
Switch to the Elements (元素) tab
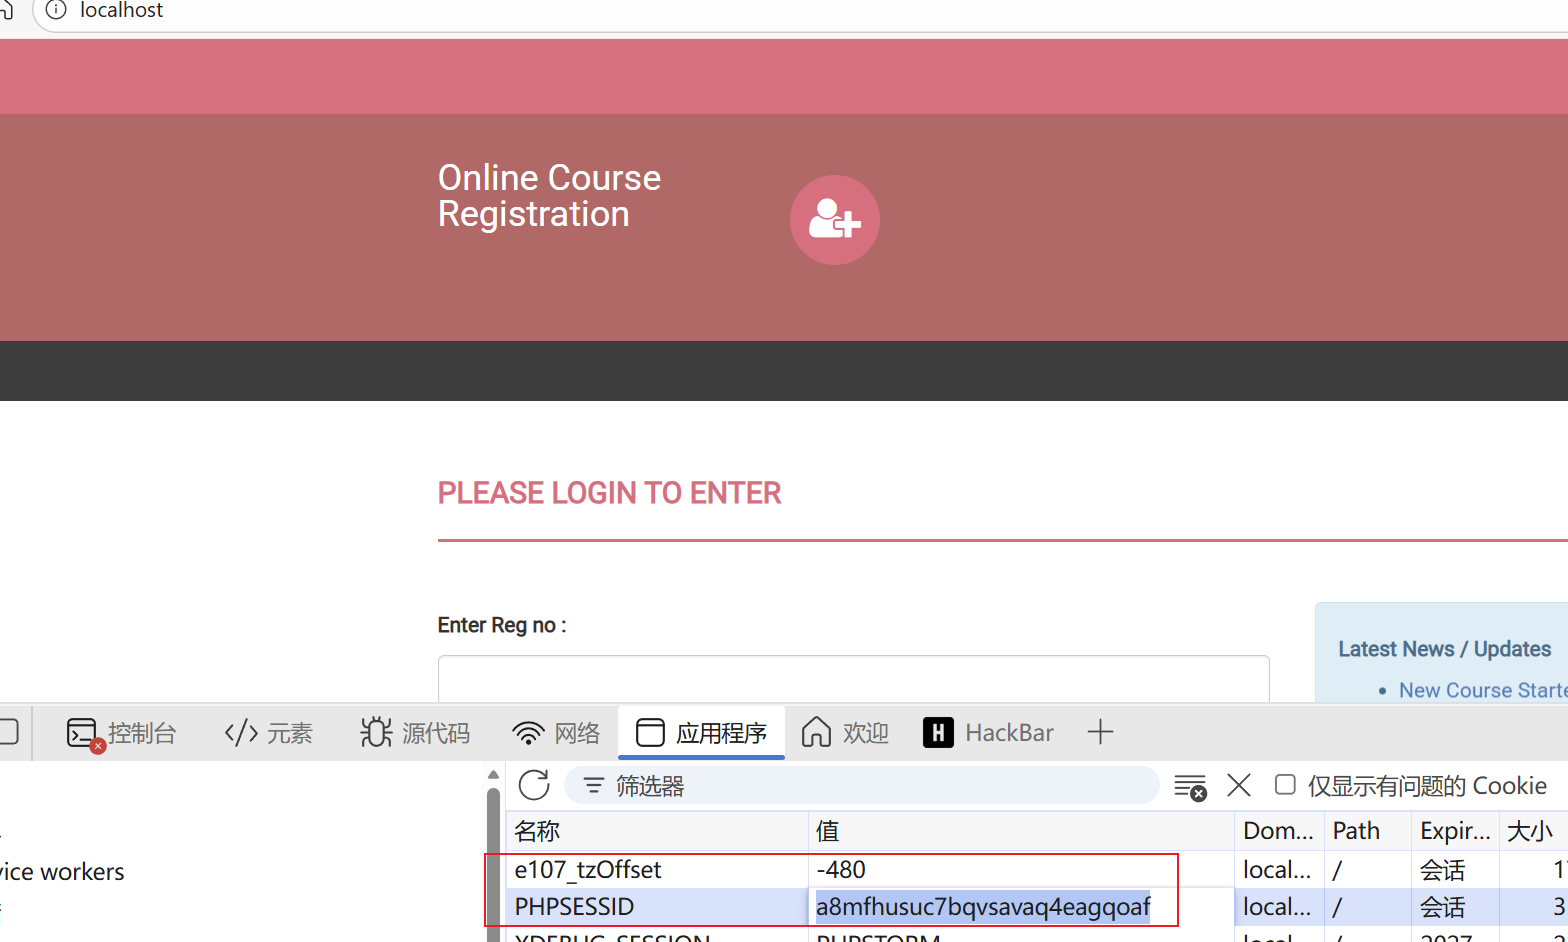click(x=269, y=733)
